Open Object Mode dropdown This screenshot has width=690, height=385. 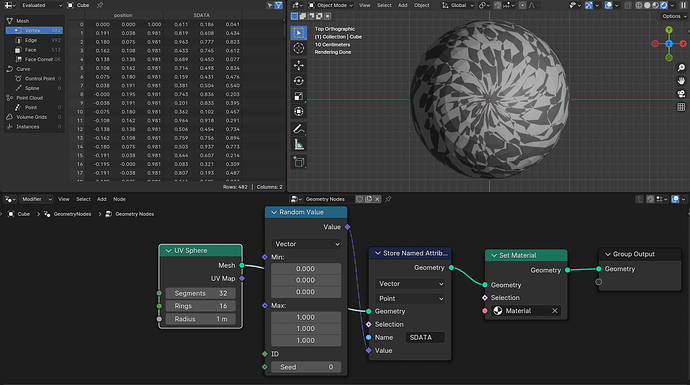click(x=330, y=5)
